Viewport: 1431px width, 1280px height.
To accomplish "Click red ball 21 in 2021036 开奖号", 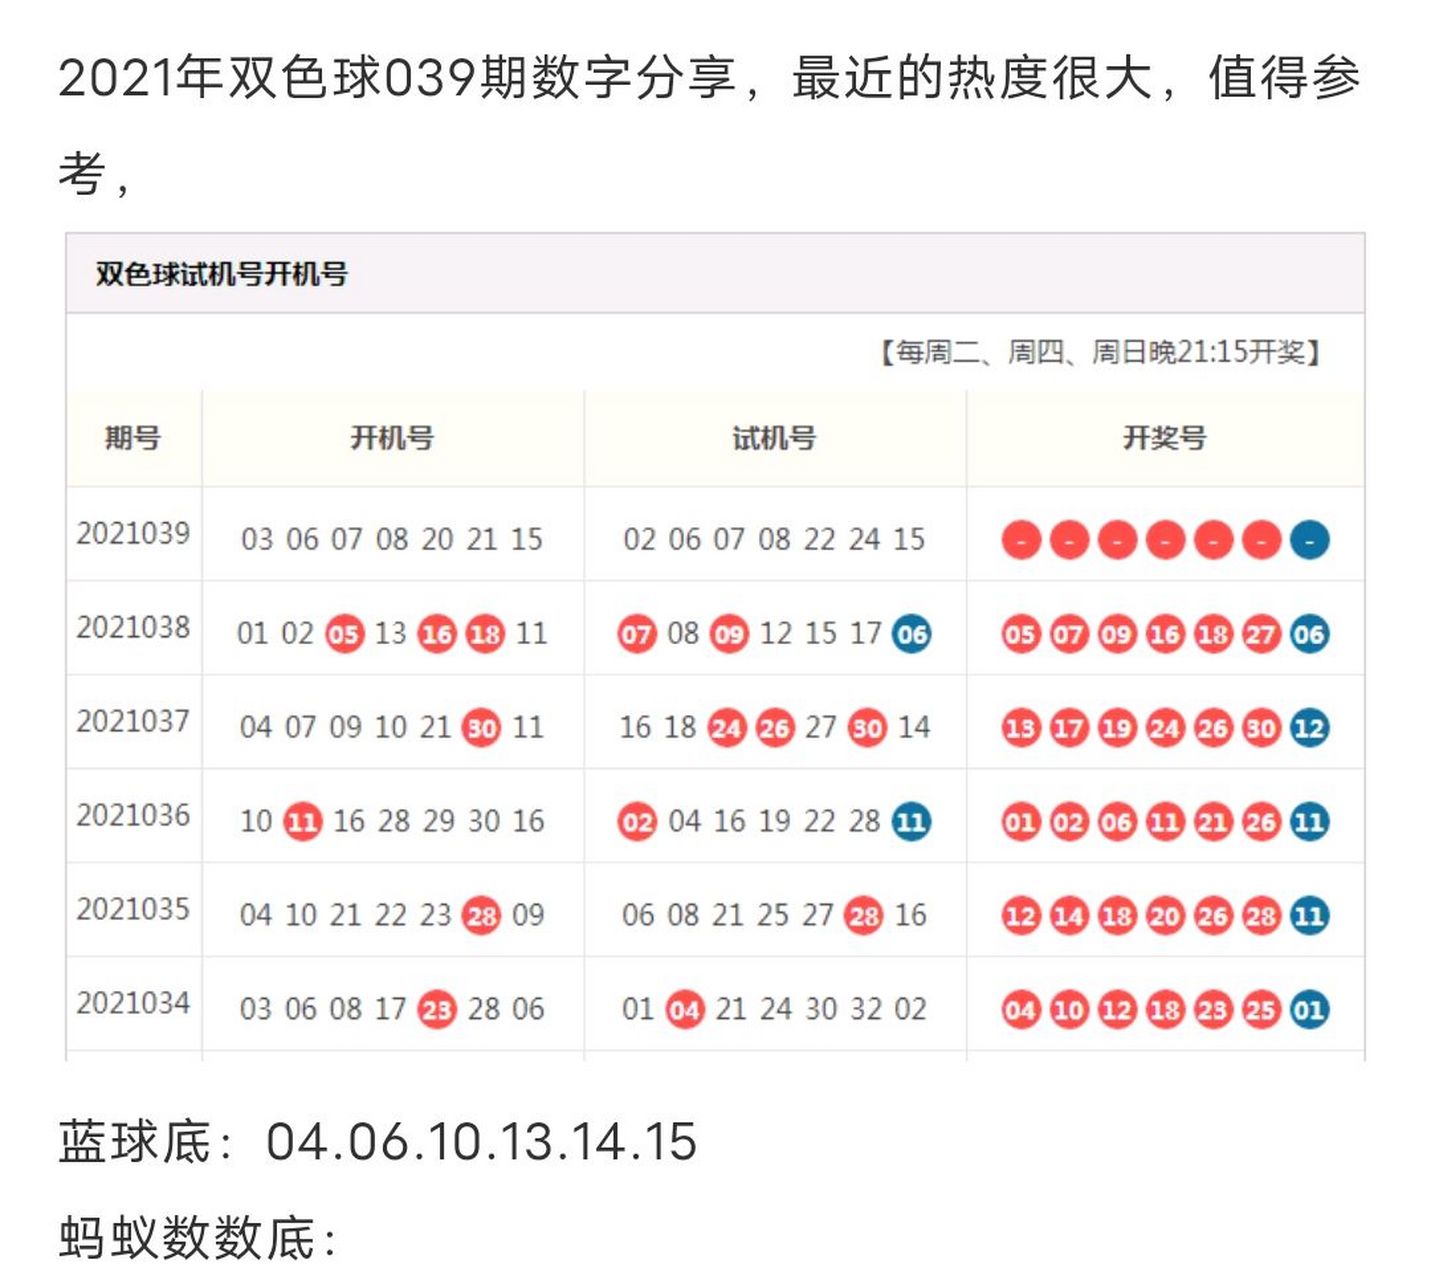I will (x=1213, y=822).
